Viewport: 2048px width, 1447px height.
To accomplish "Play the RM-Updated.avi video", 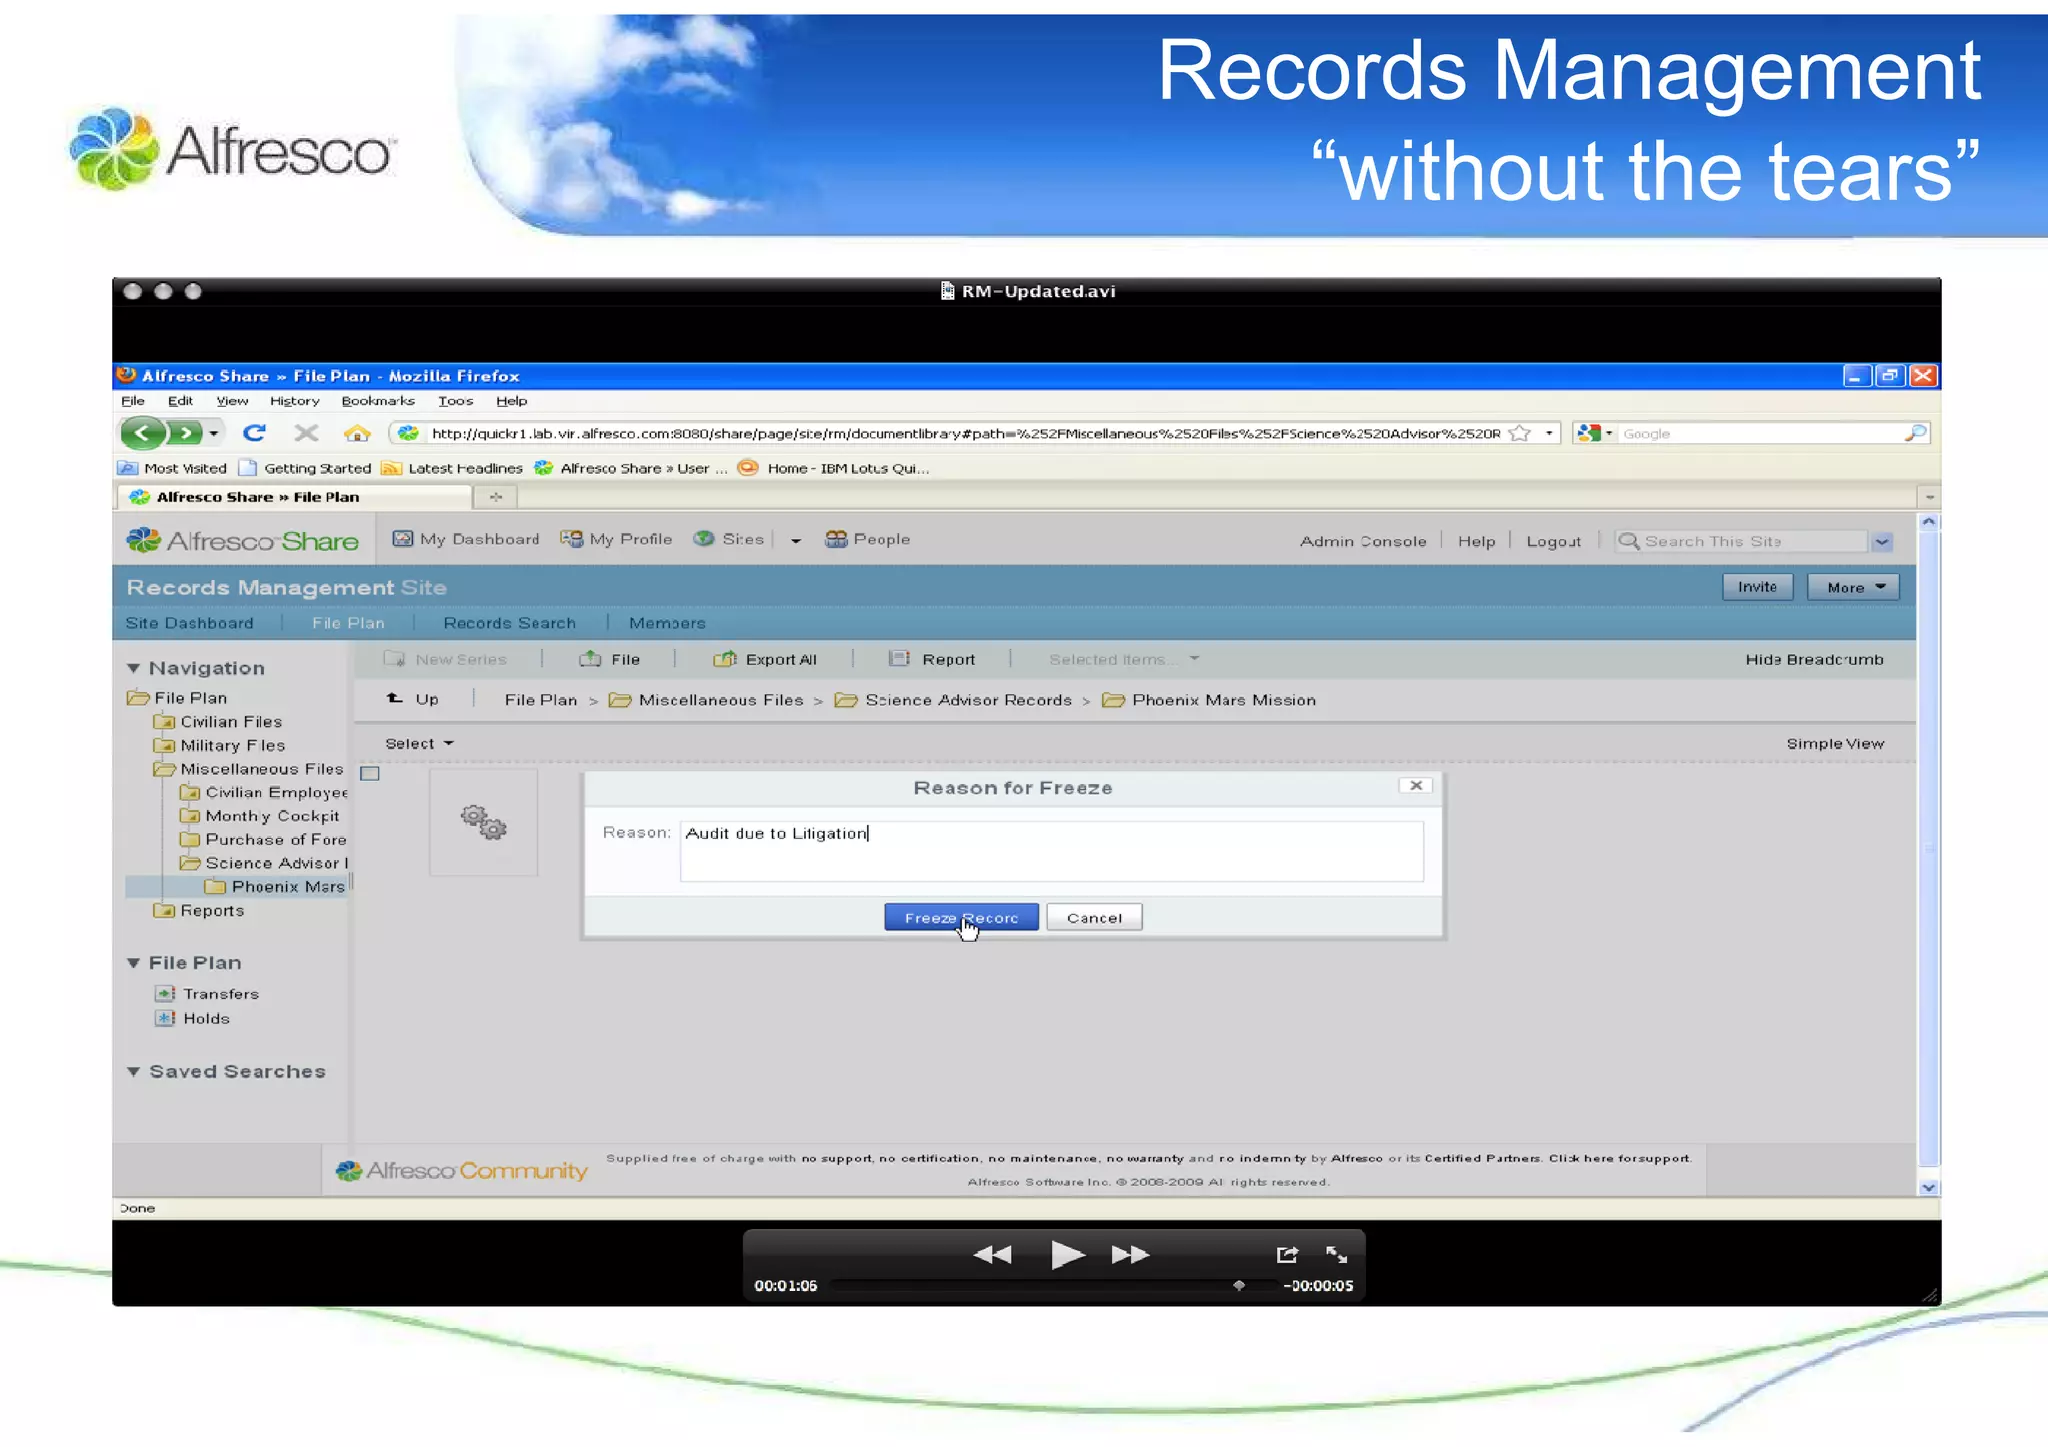I will click(1067, 1254).
